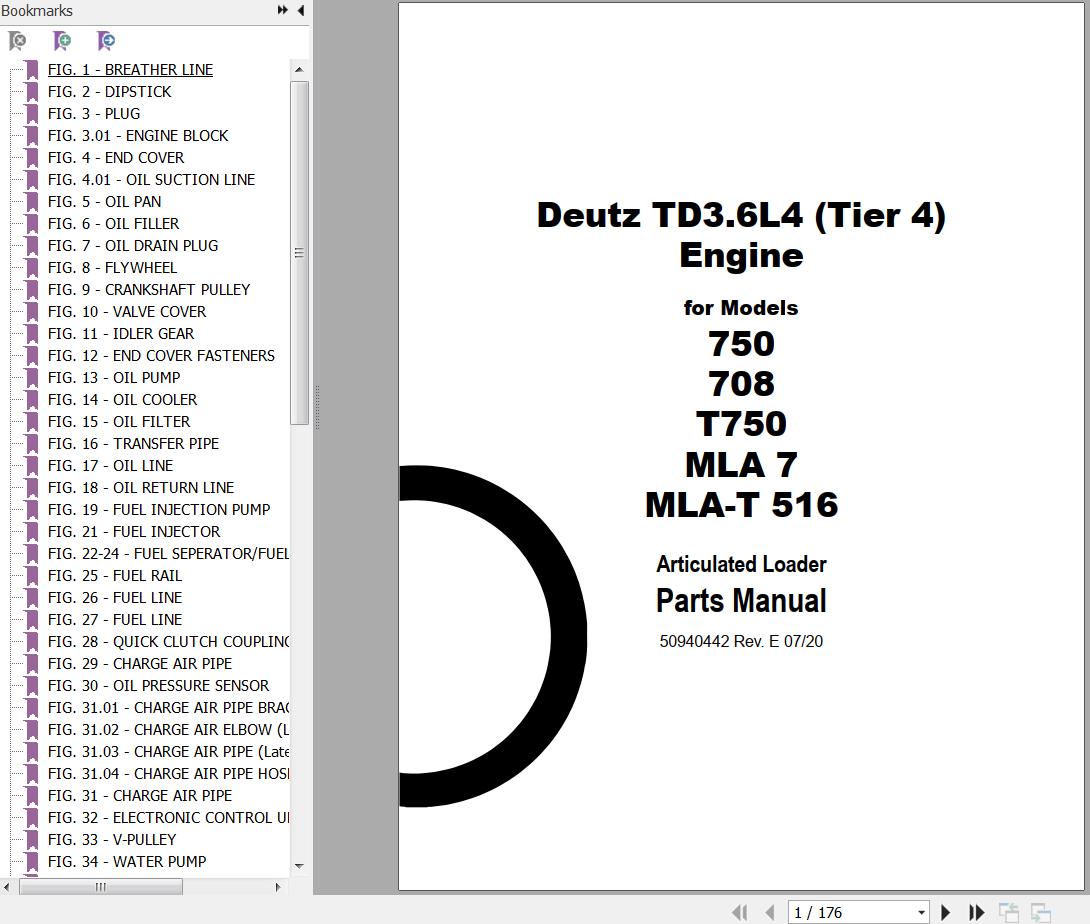Viewport: 1090px width, 924px height.
Task: Select FIG. 10 - VALVE COVER
Action: click(x=127, y=311)
